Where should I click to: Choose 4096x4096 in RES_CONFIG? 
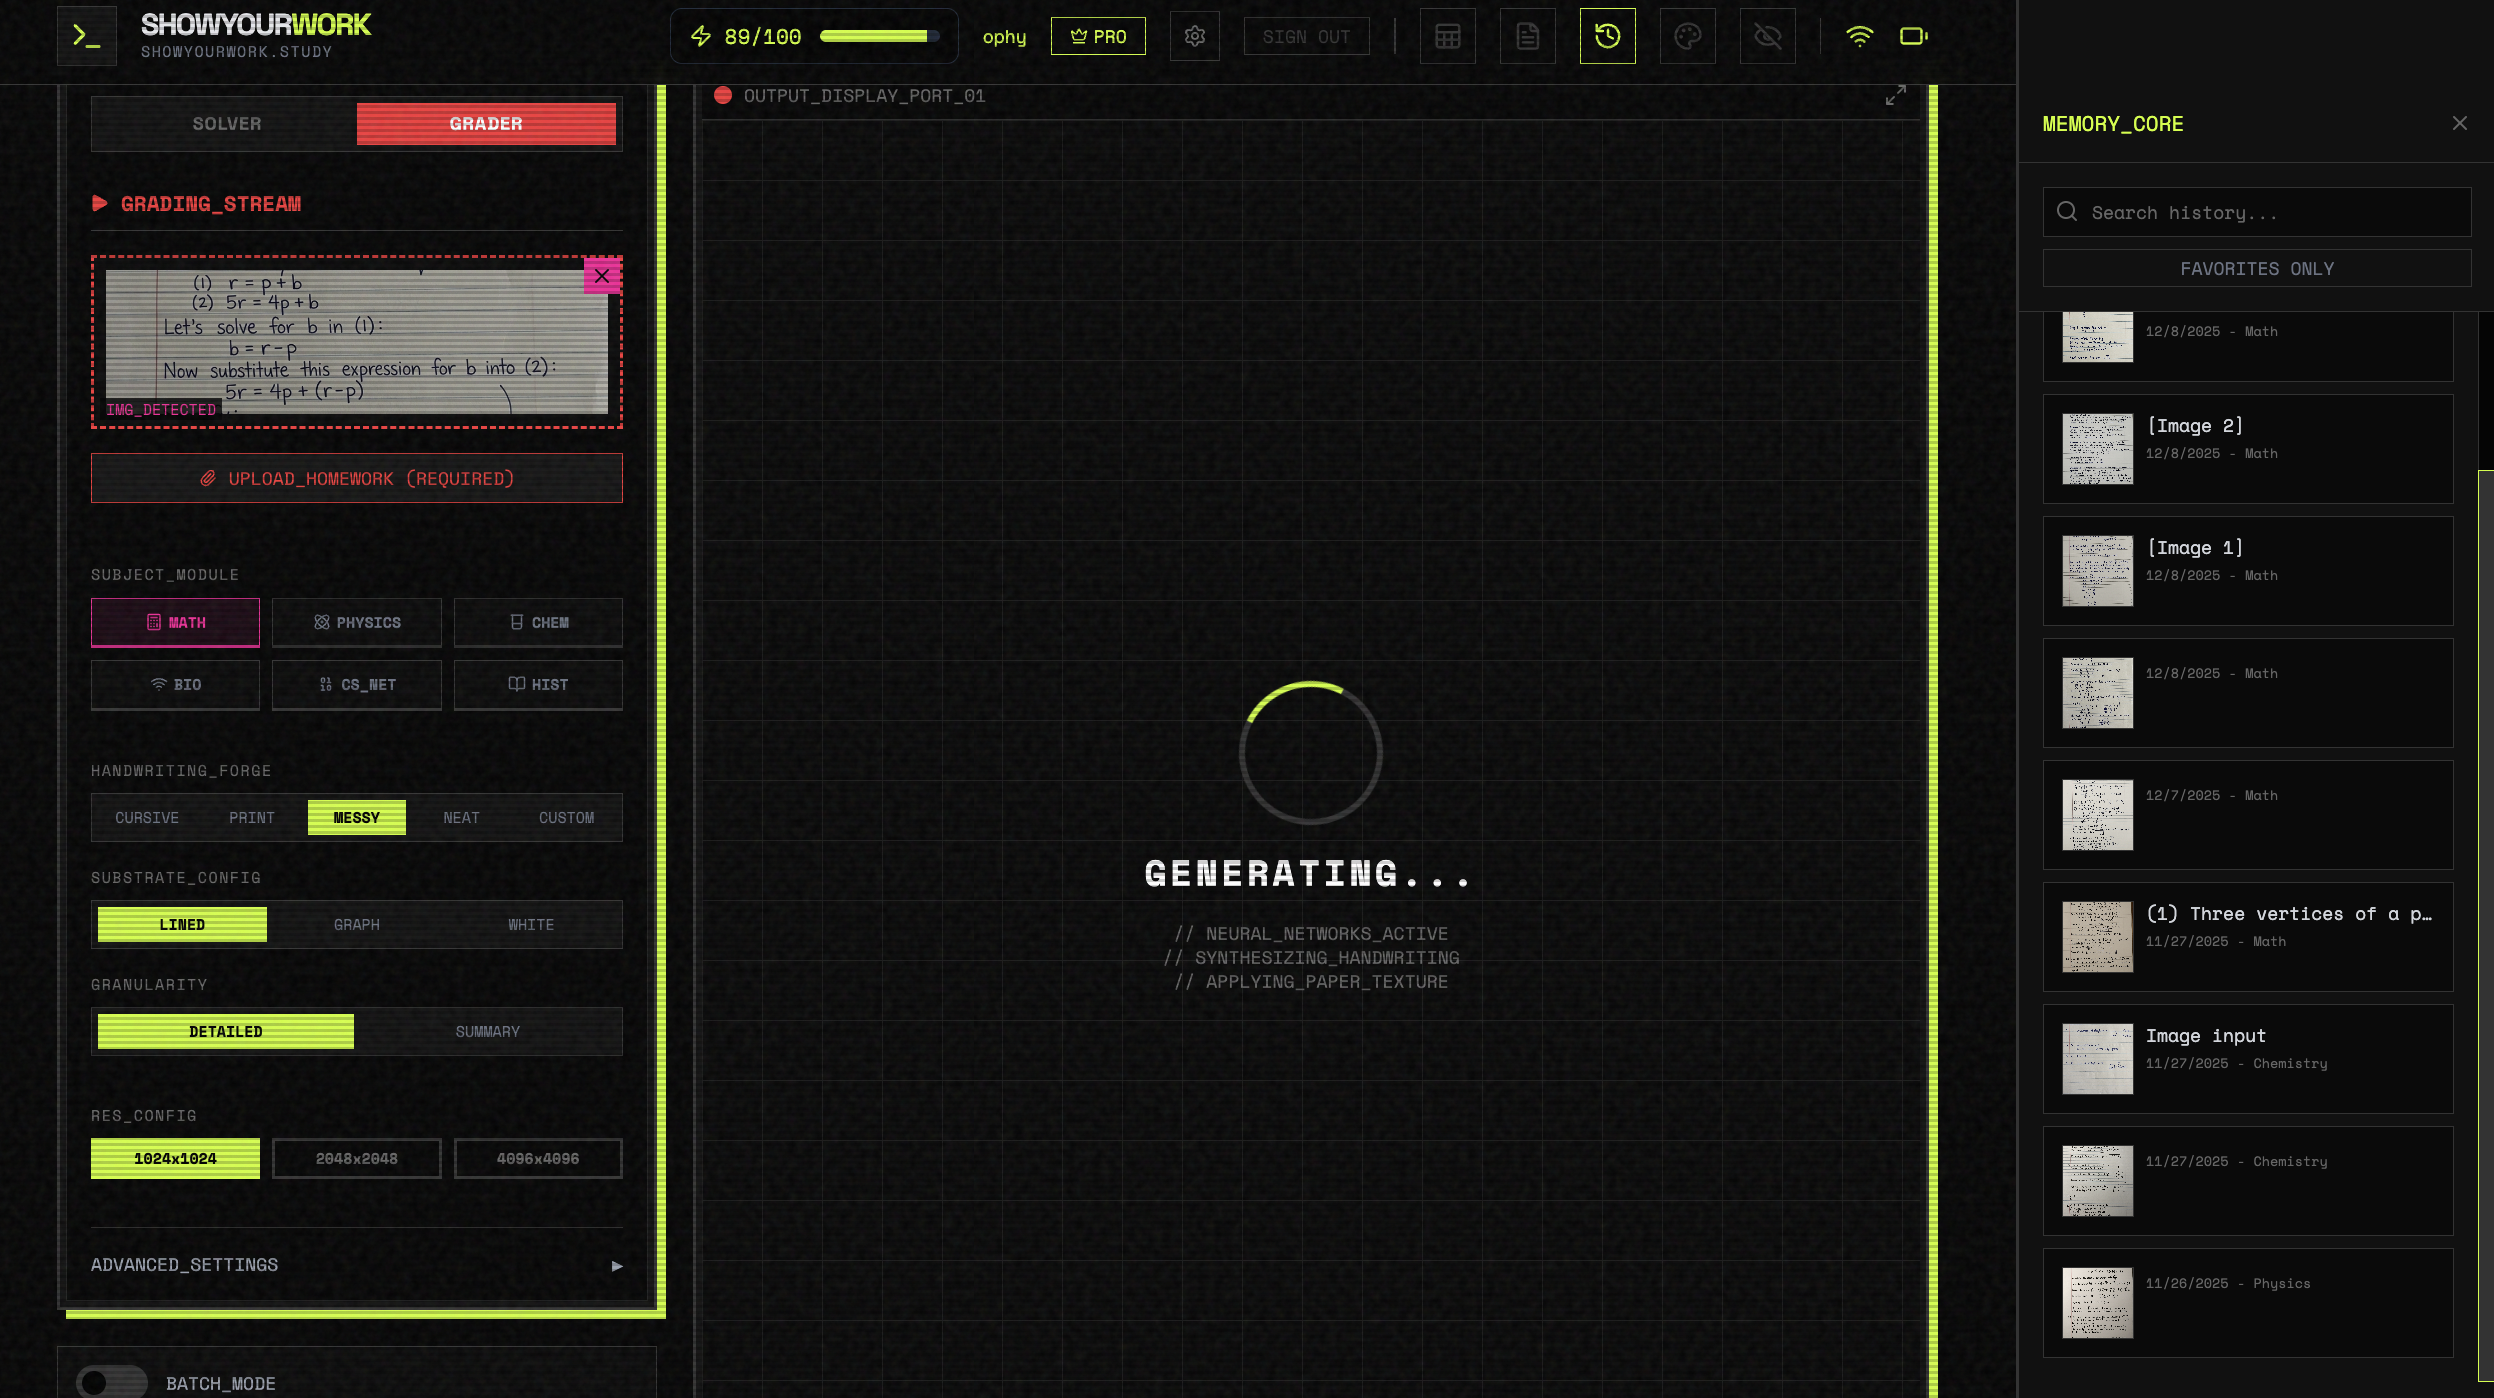[537, 1157]
